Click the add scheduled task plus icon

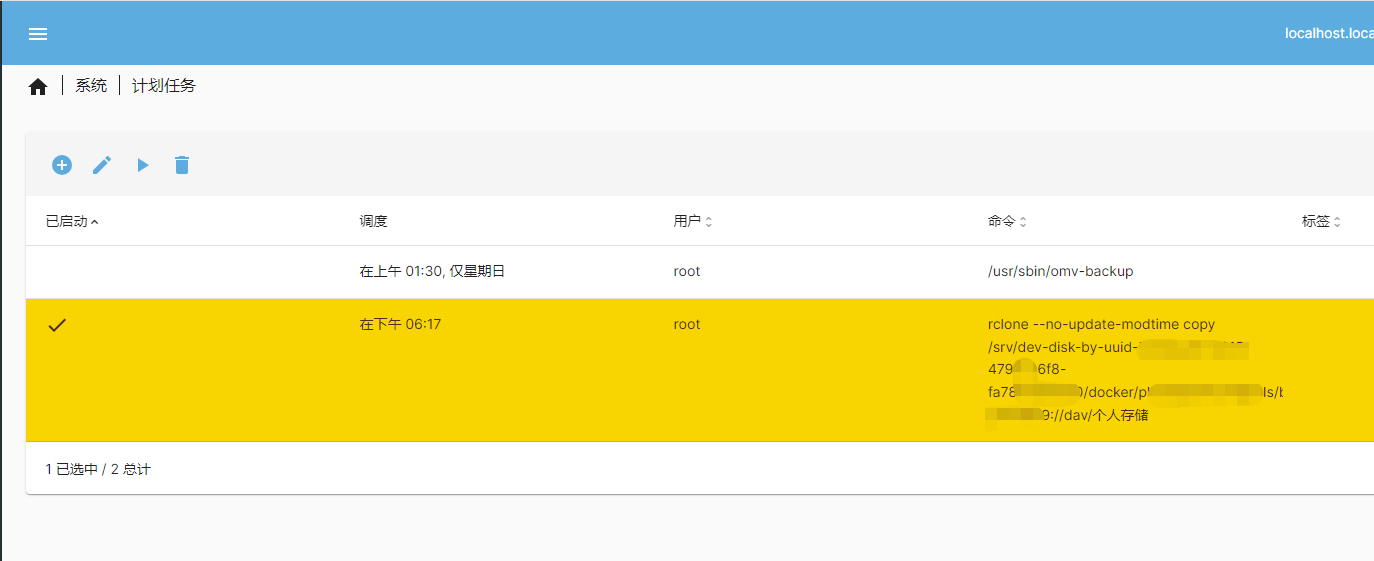(62, 165)
